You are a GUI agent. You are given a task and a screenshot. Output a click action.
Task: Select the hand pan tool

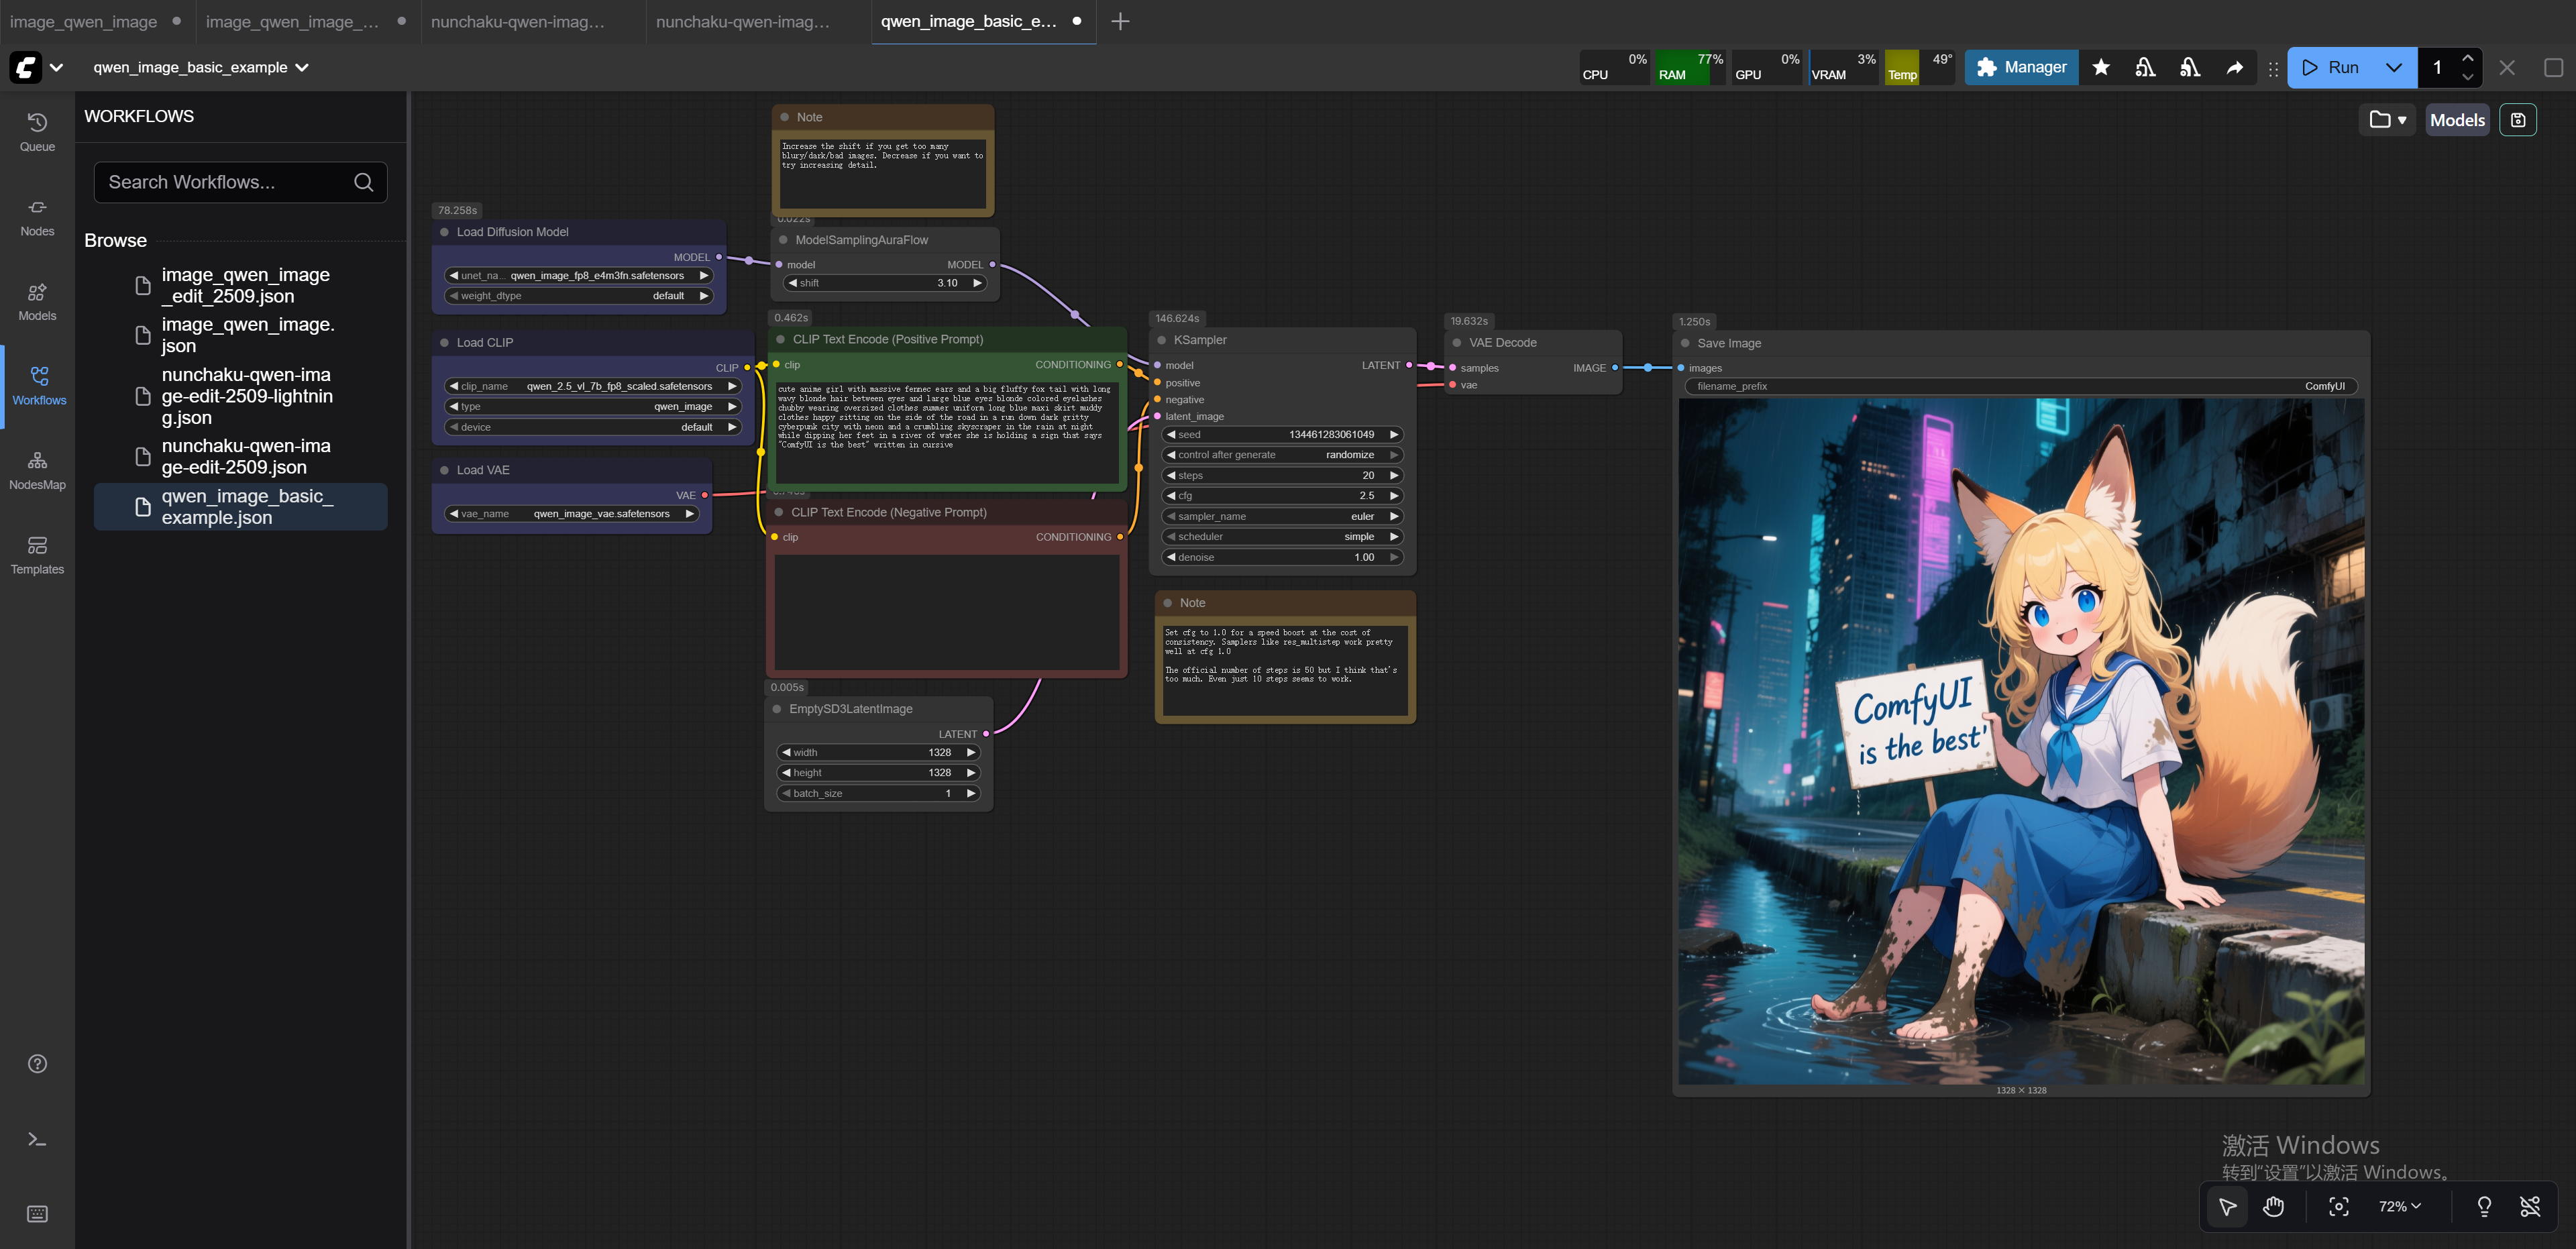coord(2273,1206)
